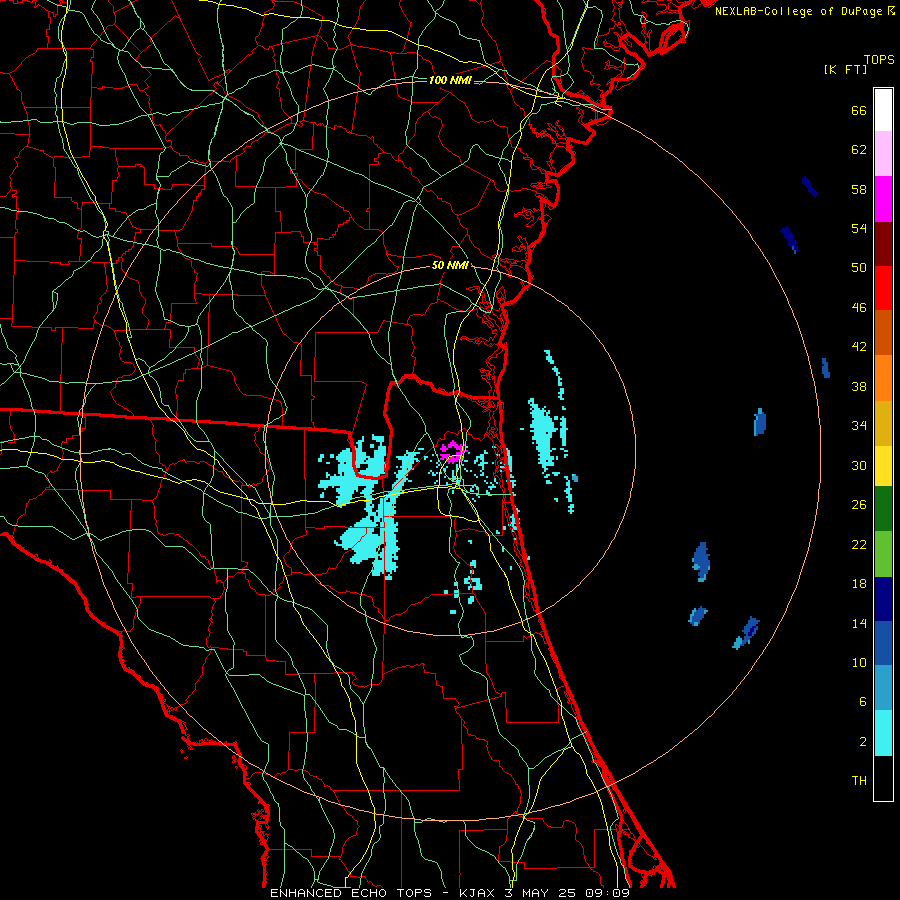Click the 50 NMI range ring label
Viewport: 900px width, 900px height.
[450, 265]
